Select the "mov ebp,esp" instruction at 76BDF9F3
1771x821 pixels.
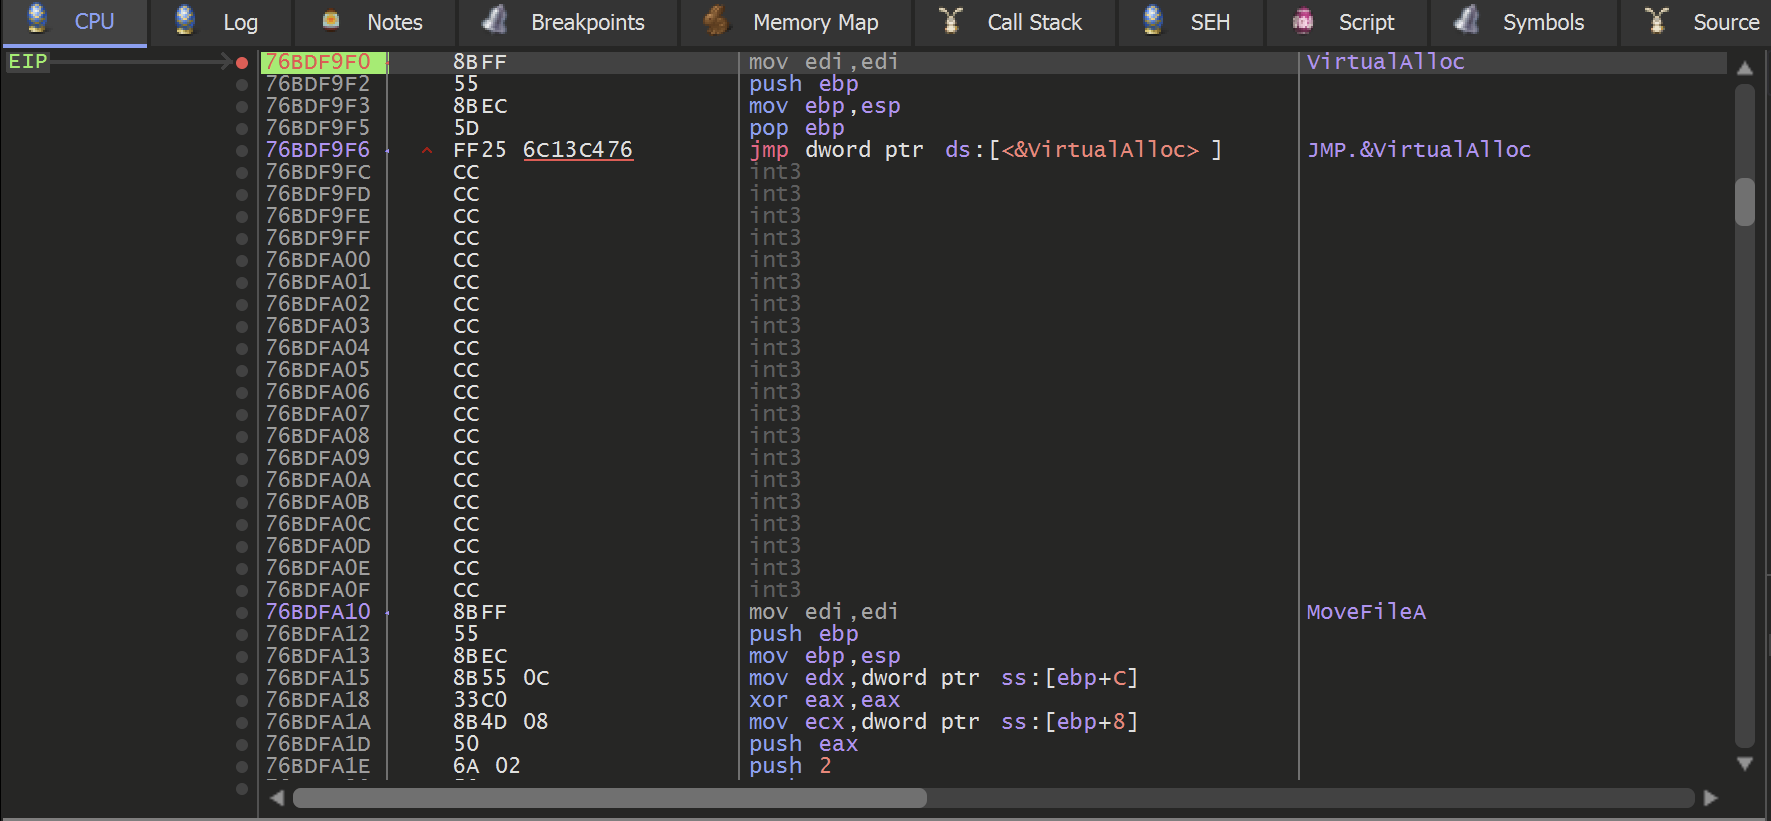(x=825, y=106)
